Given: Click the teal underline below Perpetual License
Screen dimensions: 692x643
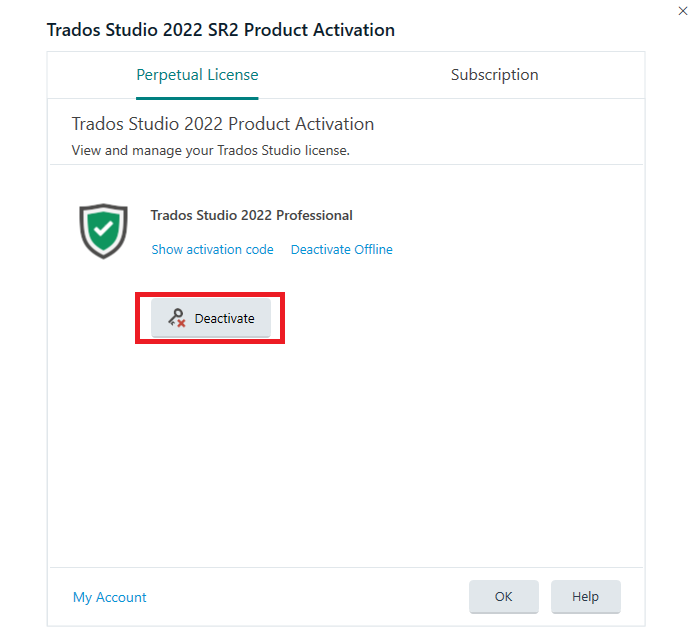Looking at the screenshot, I should 197,98.
